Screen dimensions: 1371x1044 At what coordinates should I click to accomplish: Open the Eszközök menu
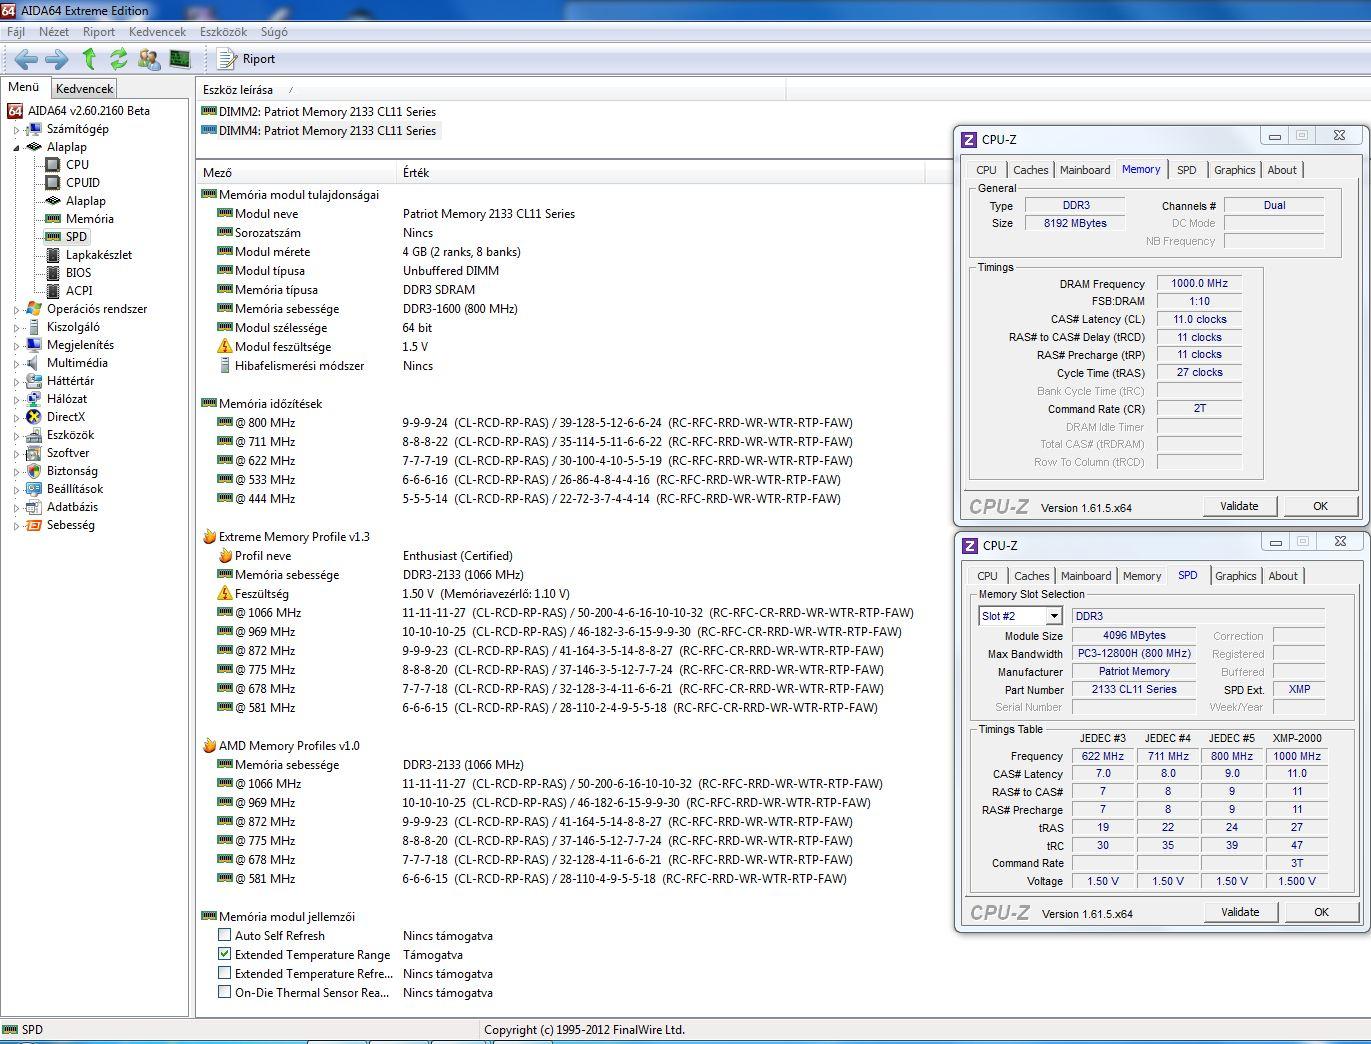[x=222, y=32]
